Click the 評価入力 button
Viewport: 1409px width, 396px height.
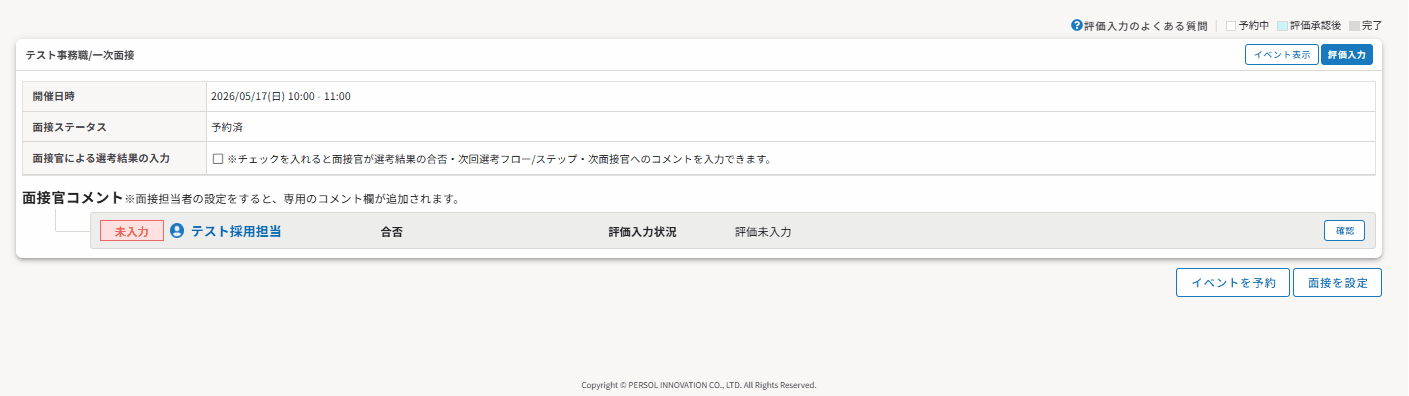(x=1347, y=55)
